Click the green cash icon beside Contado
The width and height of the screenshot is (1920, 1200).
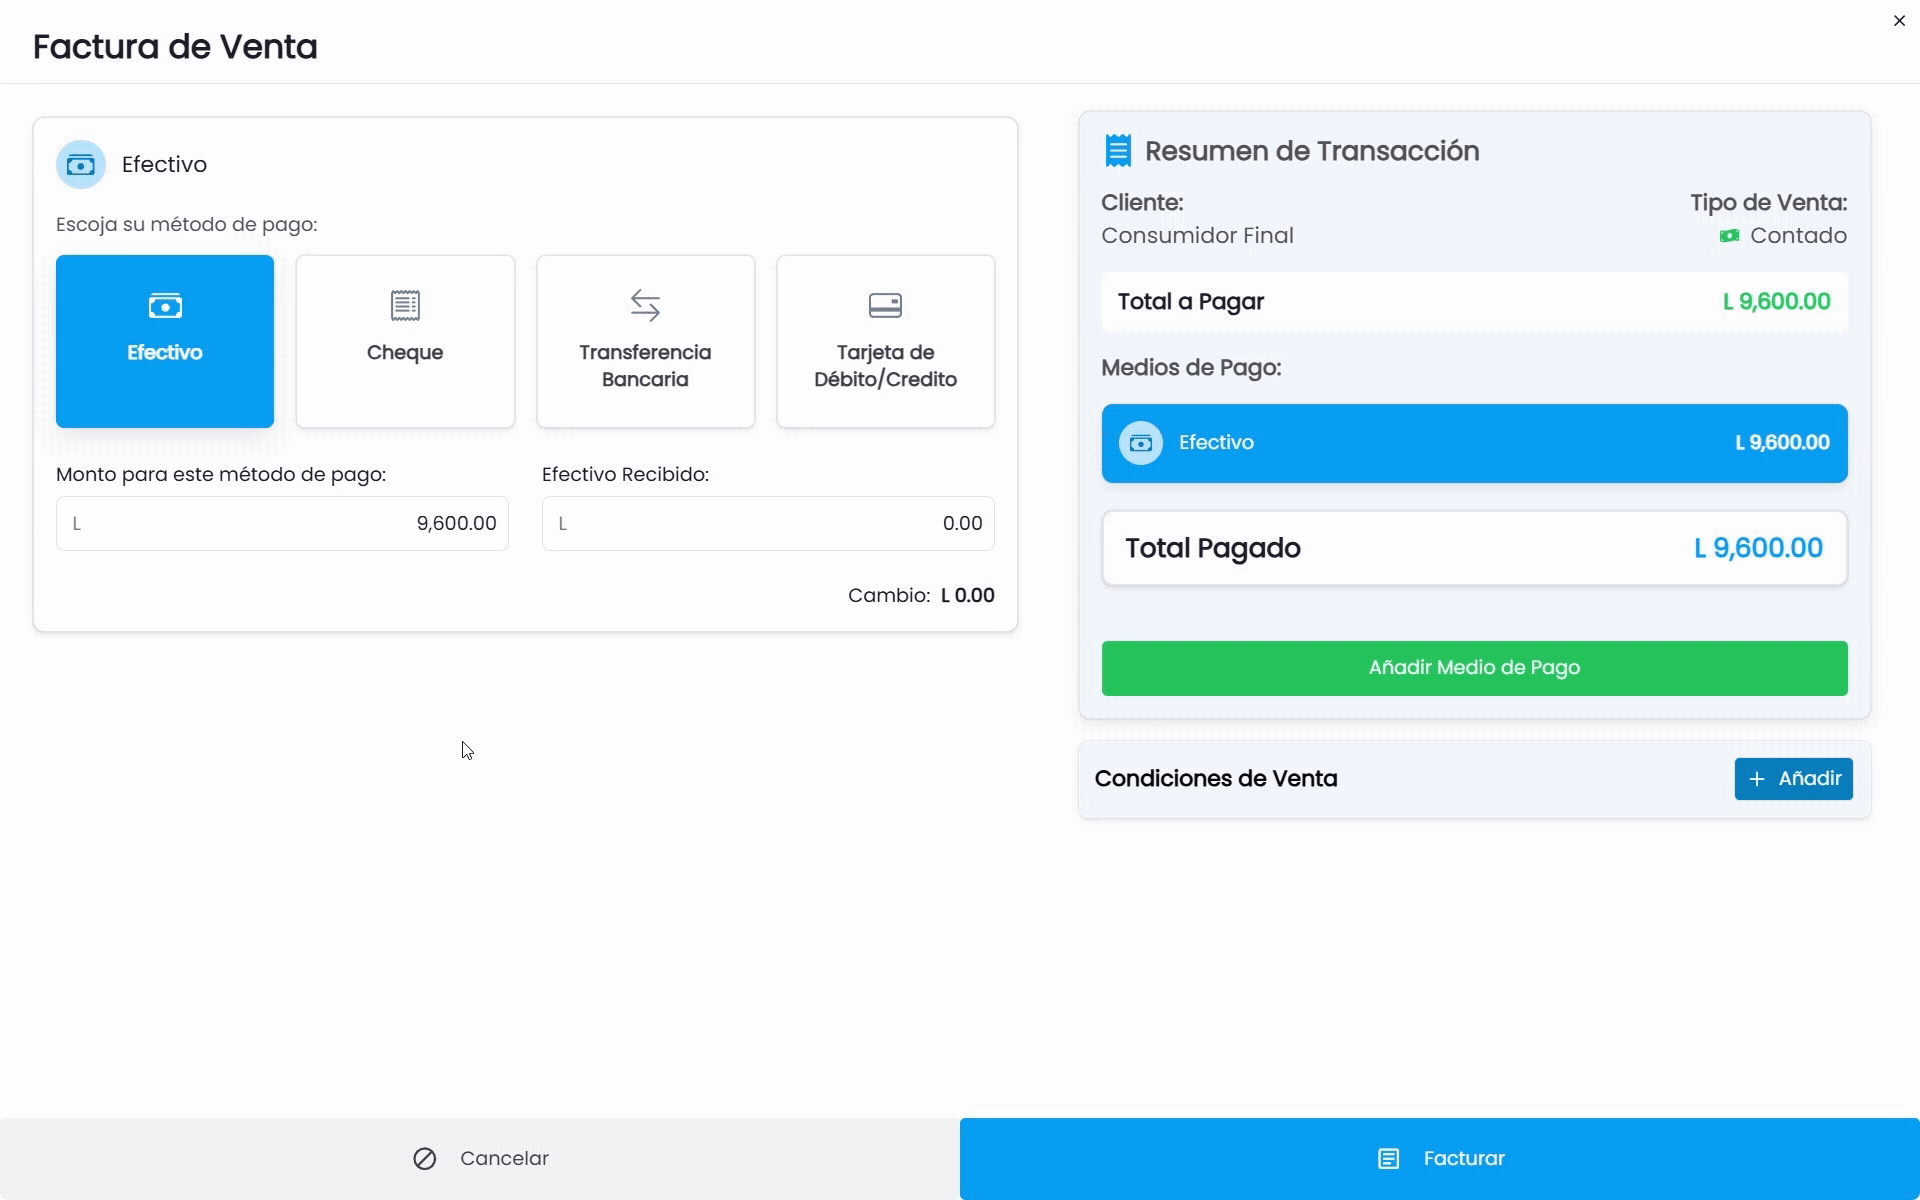click(1729, 236)
